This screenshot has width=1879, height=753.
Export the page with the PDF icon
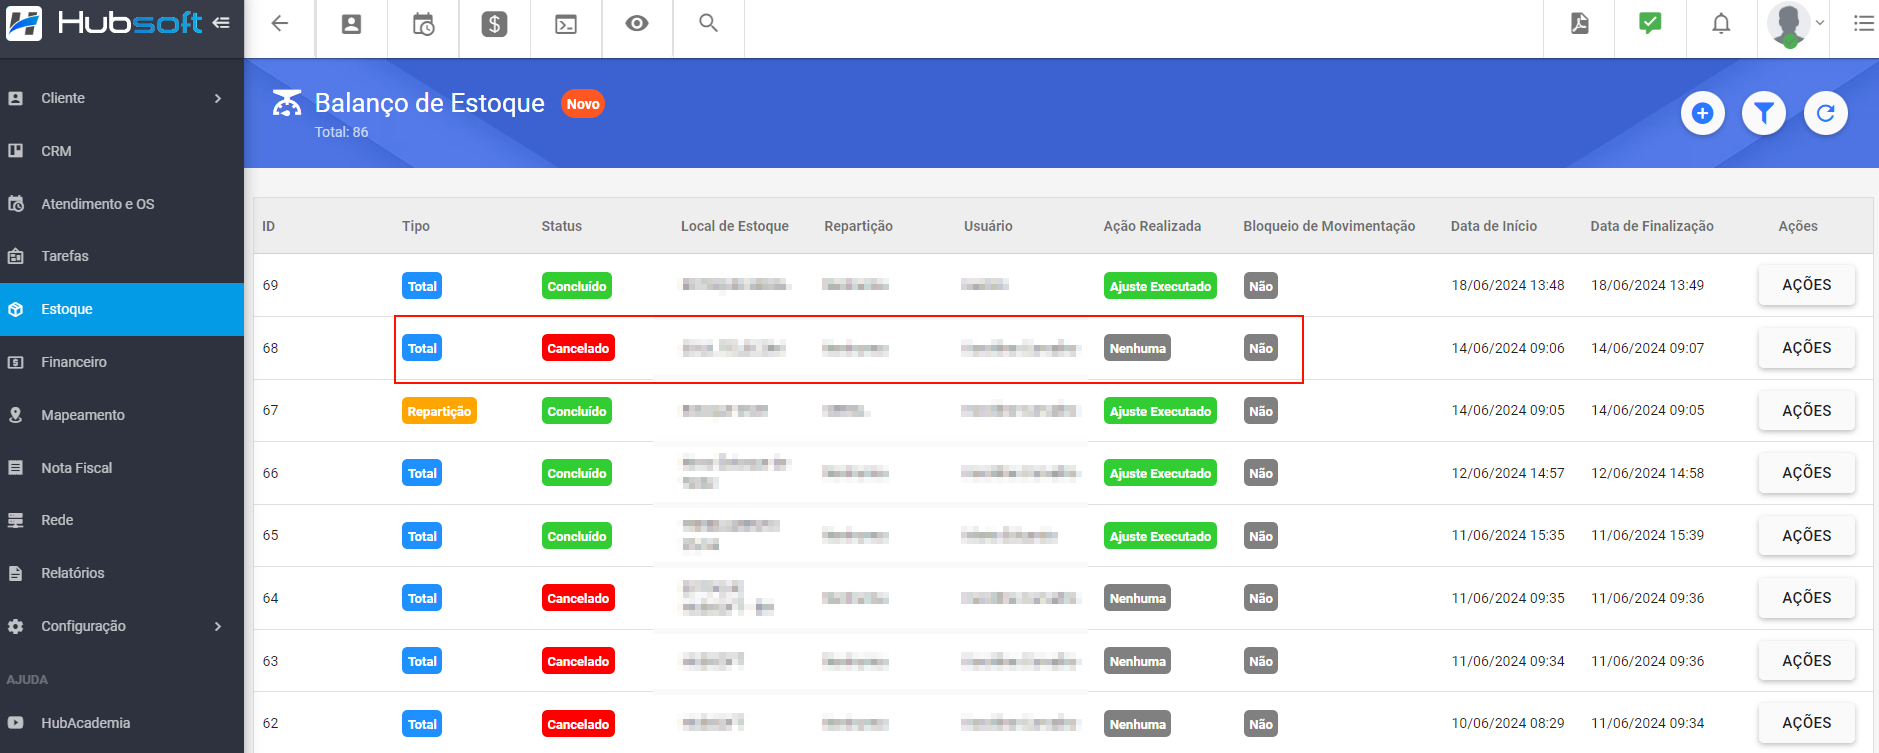click(x=1580, y=24)
